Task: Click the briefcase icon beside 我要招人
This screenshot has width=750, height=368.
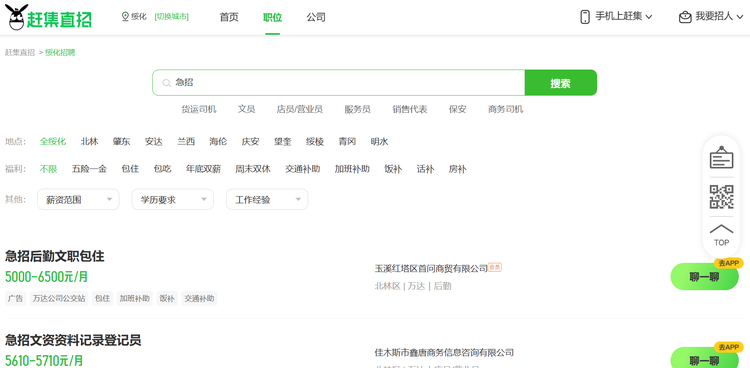Action: [x=685, y=17]
